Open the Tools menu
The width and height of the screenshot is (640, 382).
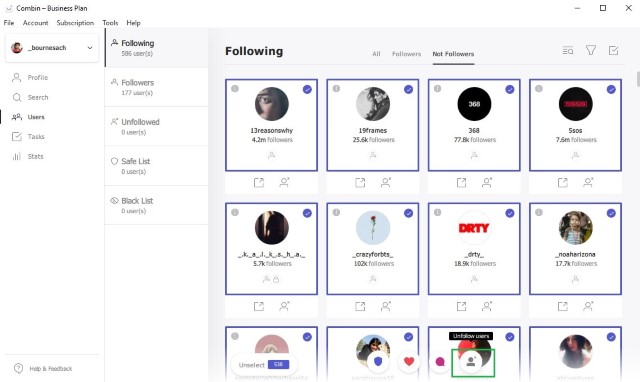(110, 23)
